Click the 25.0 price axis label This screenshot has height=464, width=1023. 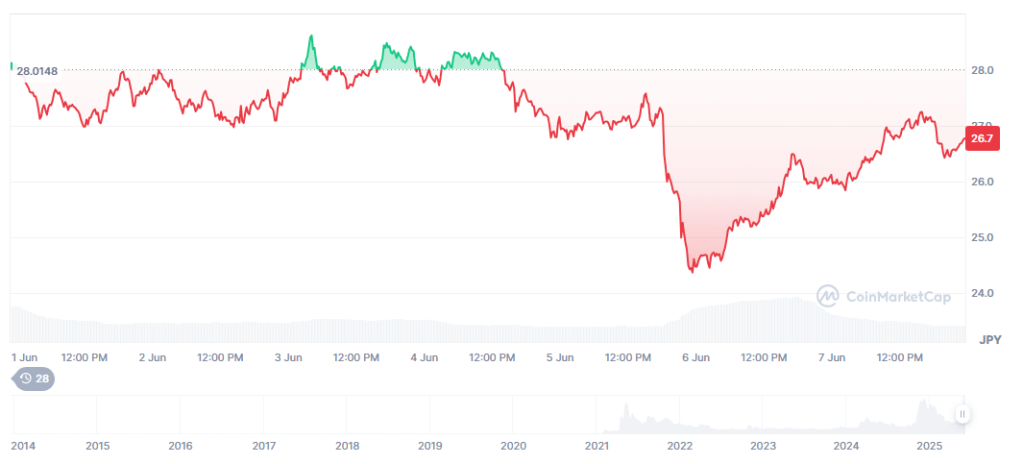click(981, 238)
